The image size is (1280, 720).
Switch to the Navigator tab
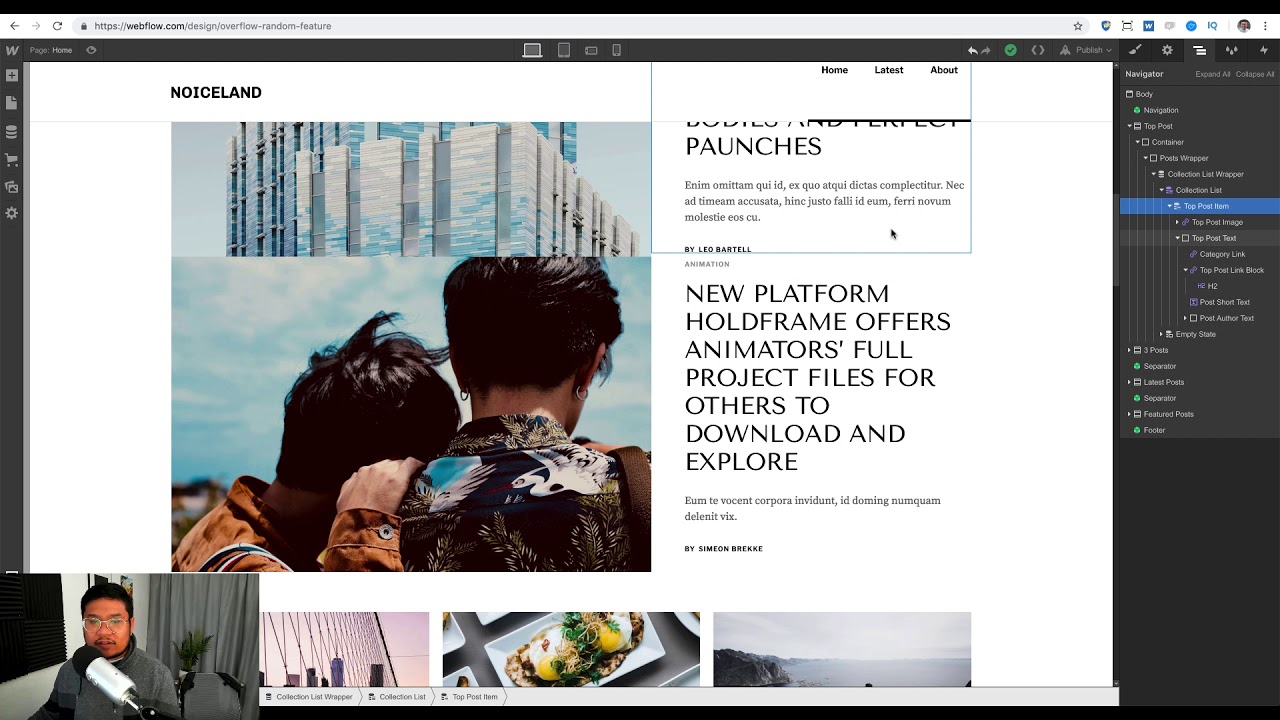coord(1199,50)
